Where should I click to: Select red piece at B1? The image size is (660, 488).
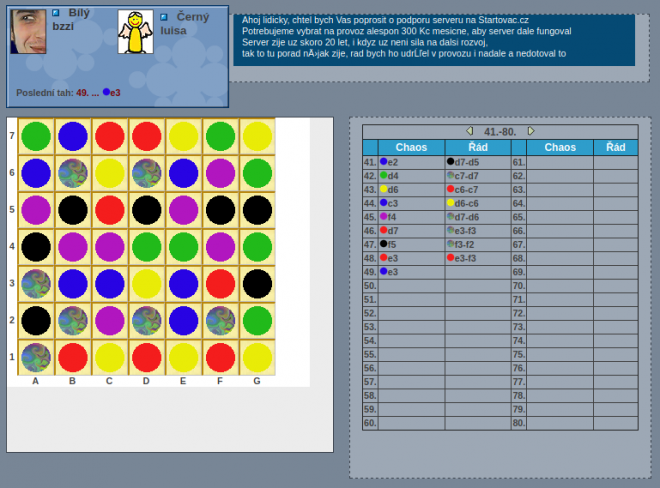(73, 357)
